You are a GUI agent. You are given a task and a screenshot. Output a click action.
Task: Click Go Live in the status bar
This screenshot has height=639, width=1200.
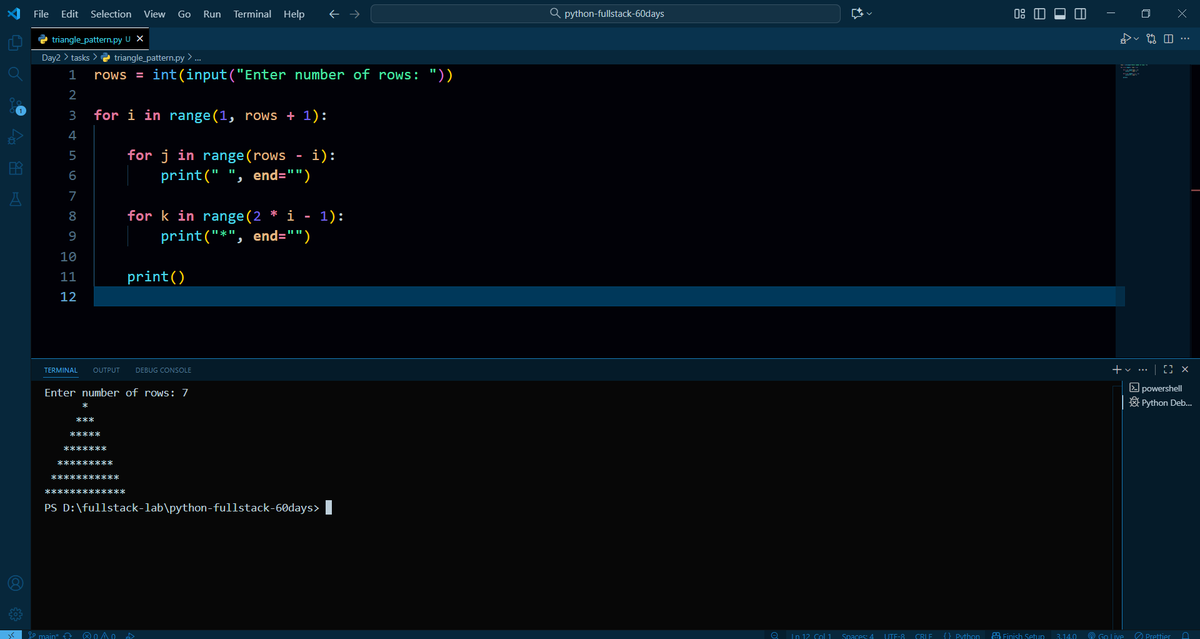tap(1104, 634)
